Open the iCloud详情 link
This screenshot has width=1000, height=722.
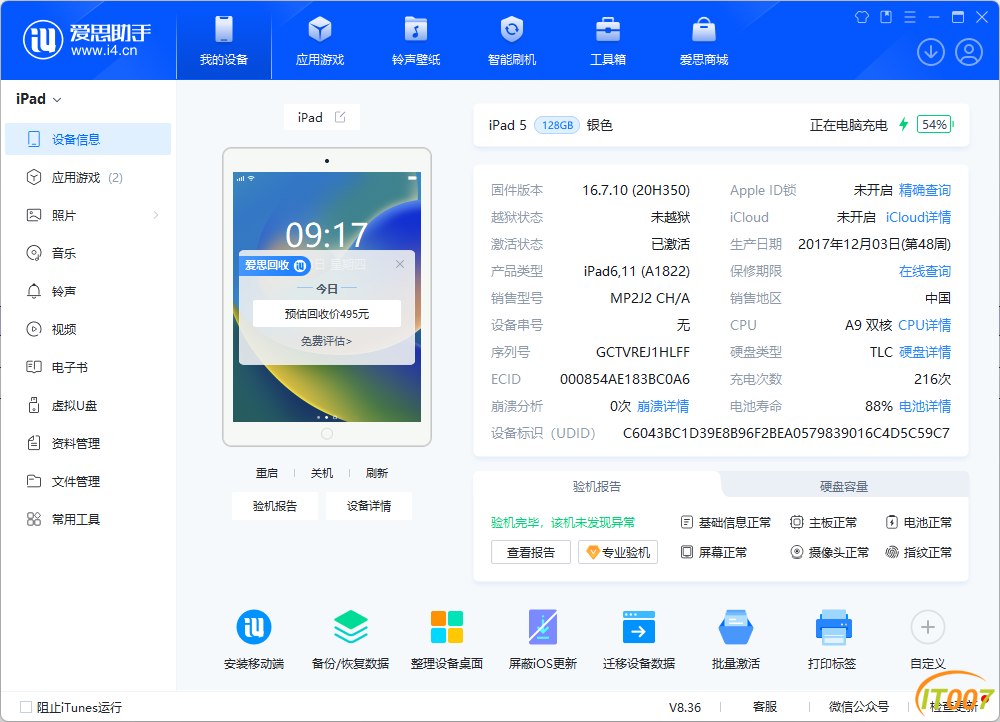[918, 217]
